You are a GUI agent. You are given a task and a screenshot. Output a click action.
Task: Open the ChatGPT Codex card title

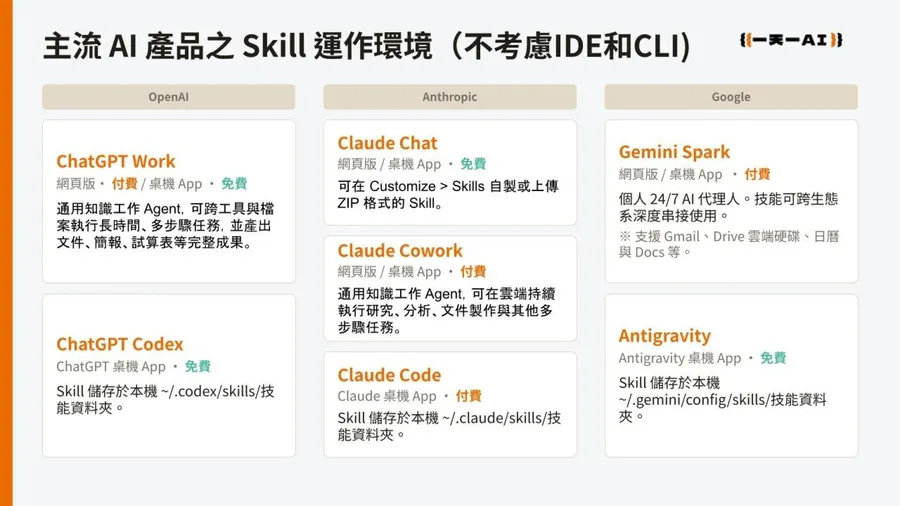tap(119, 344)
